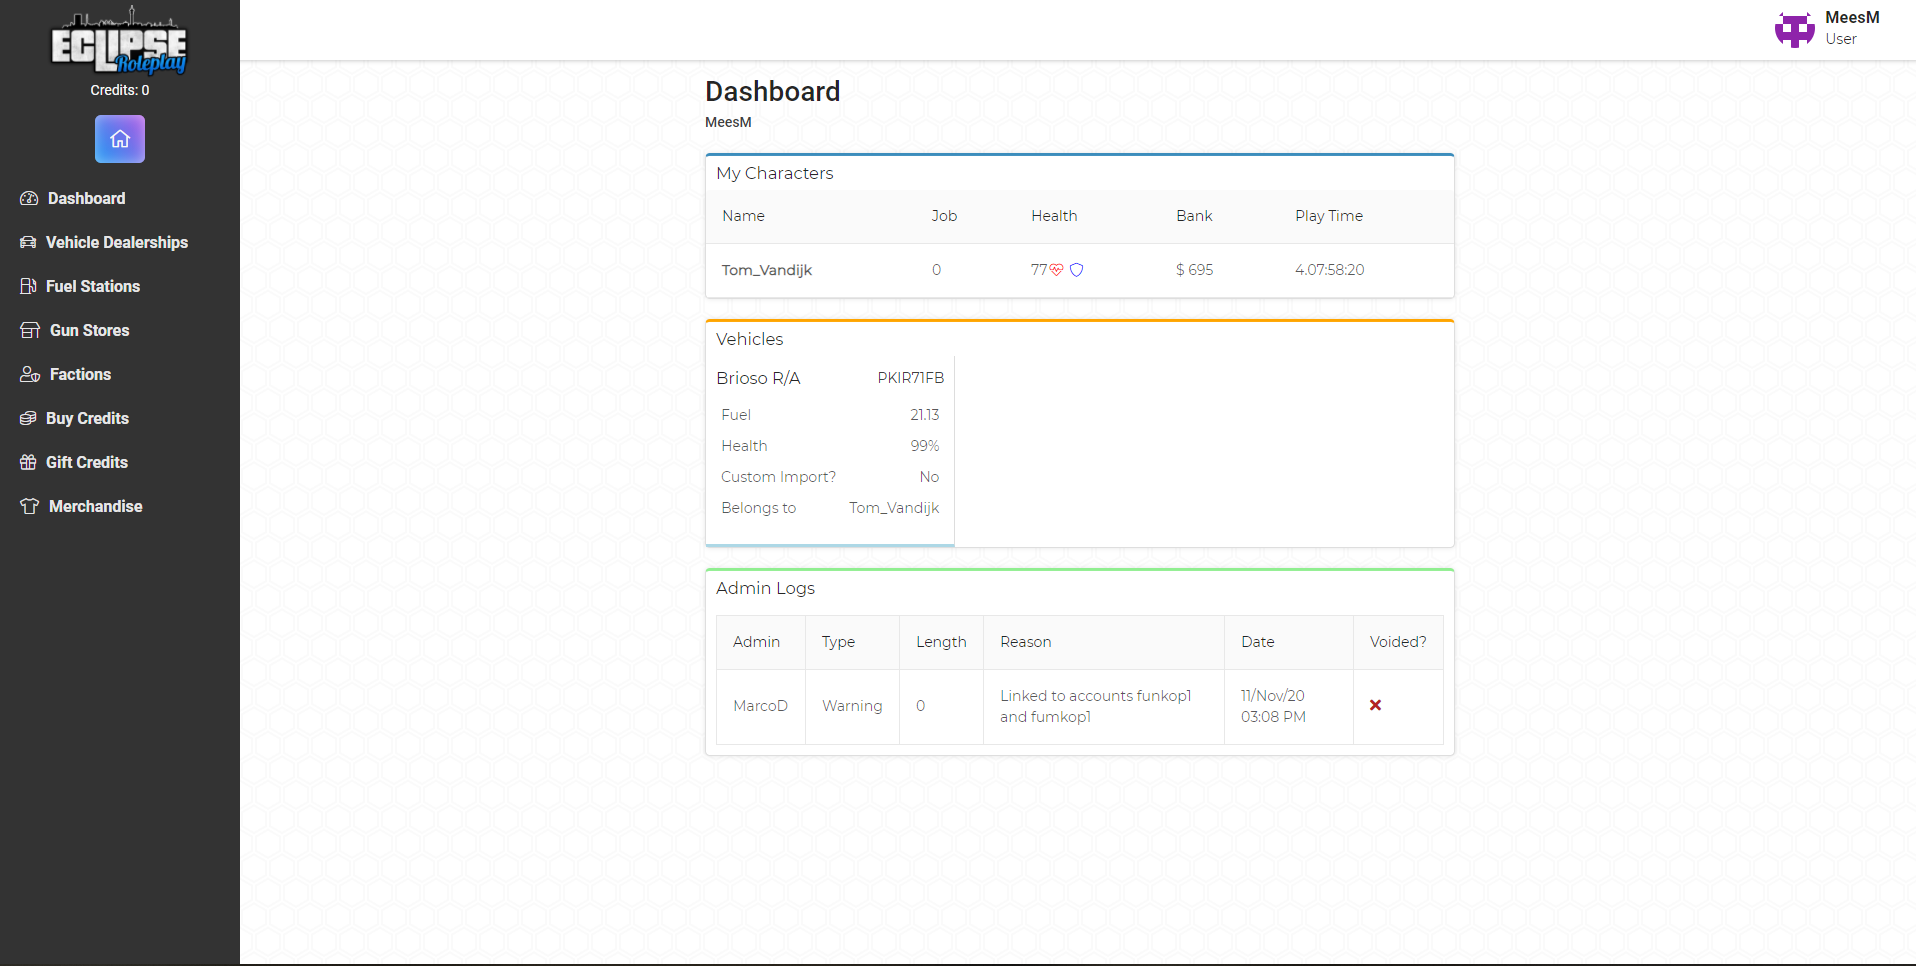
Task: Click the Voided? column header
Action: [x=1398, y=642]
